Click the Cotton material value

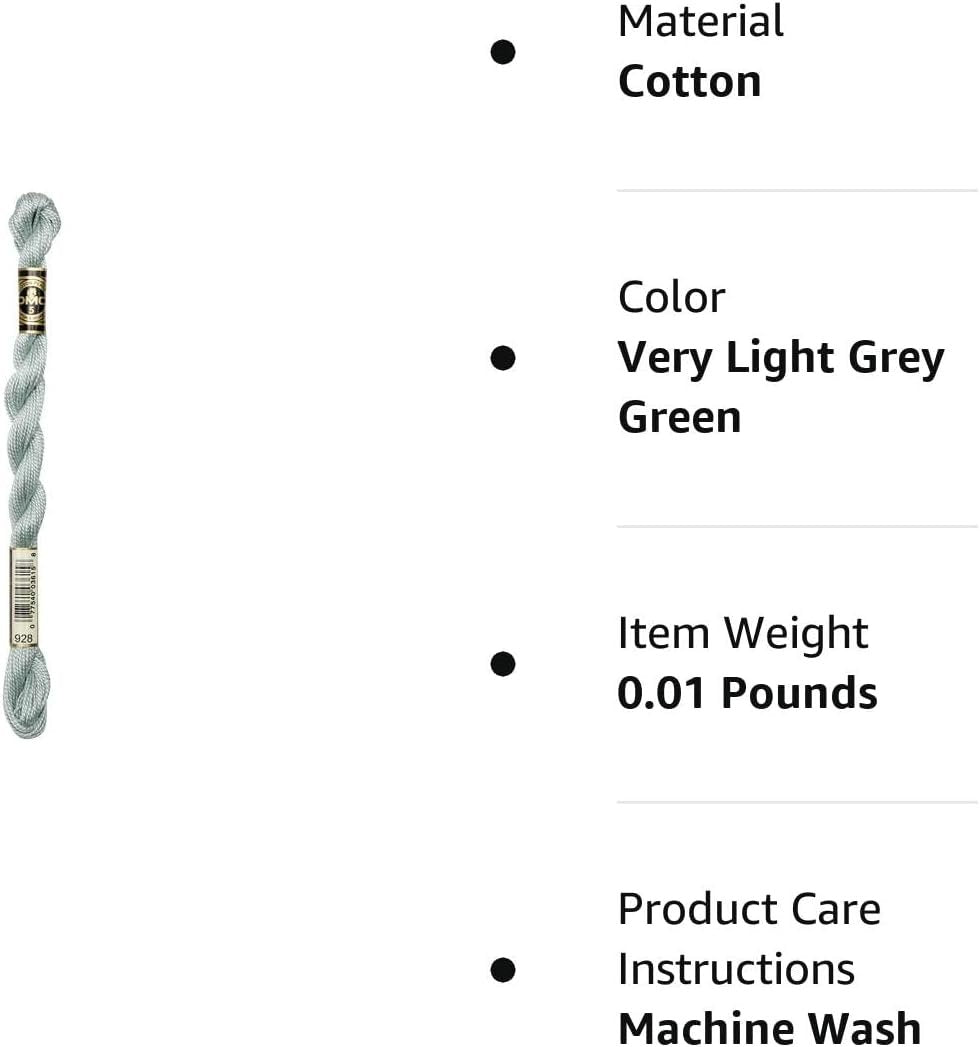[689, 82]
